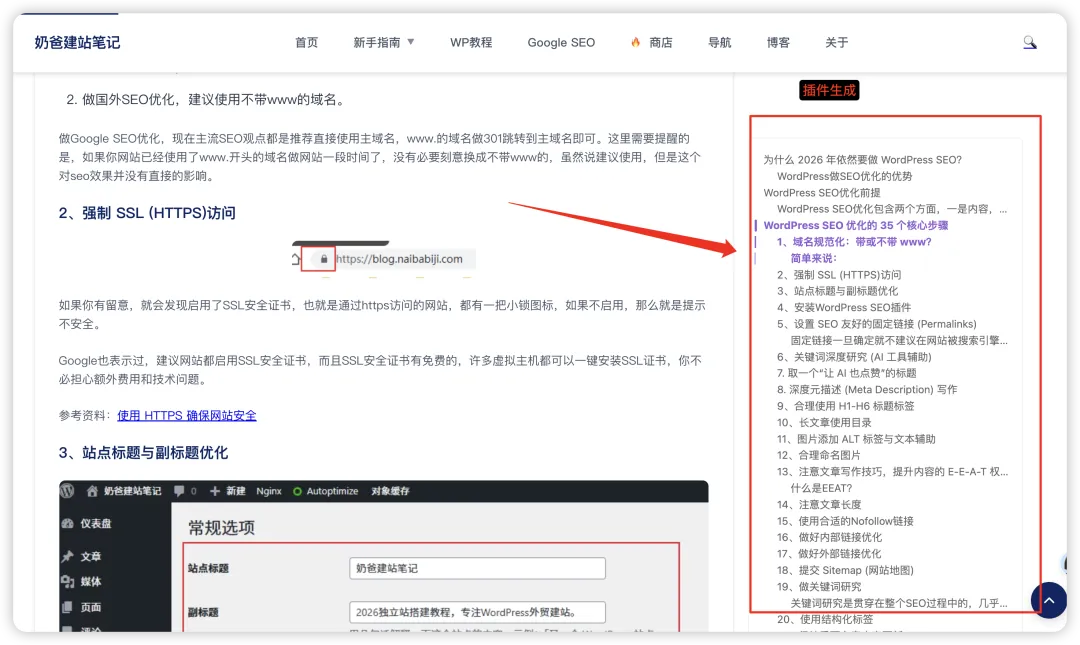Click the comment bubble icon in admin bar
The width and height of the screenshot is (1080, 645).
pos(179,491)
